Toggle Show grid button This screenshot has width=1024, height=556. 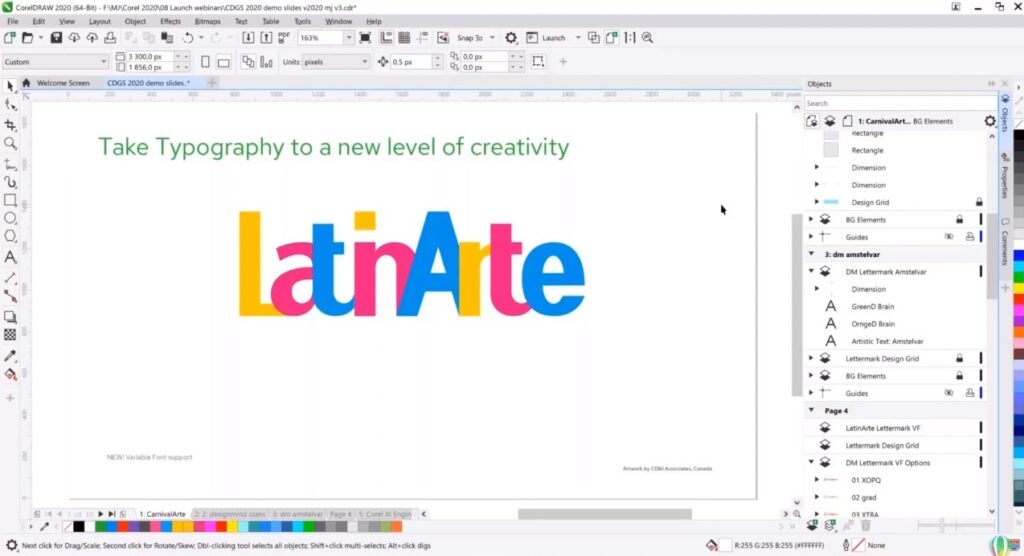coord(404,38)
